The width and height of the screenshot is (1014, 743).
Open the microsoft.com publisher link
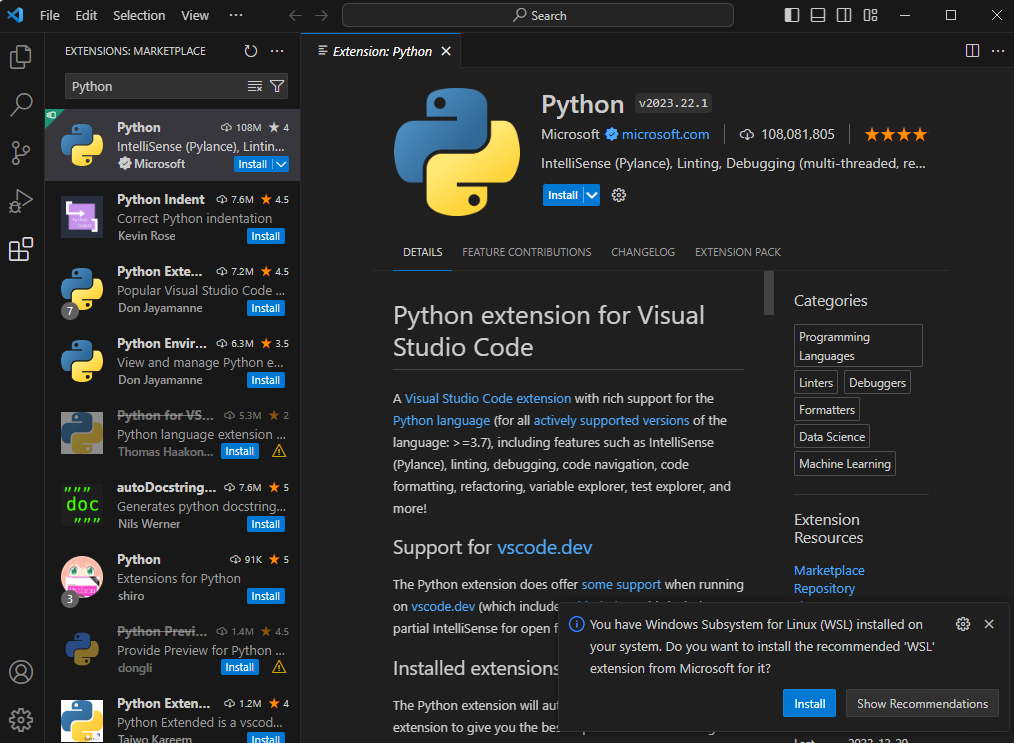pos(665,135)
